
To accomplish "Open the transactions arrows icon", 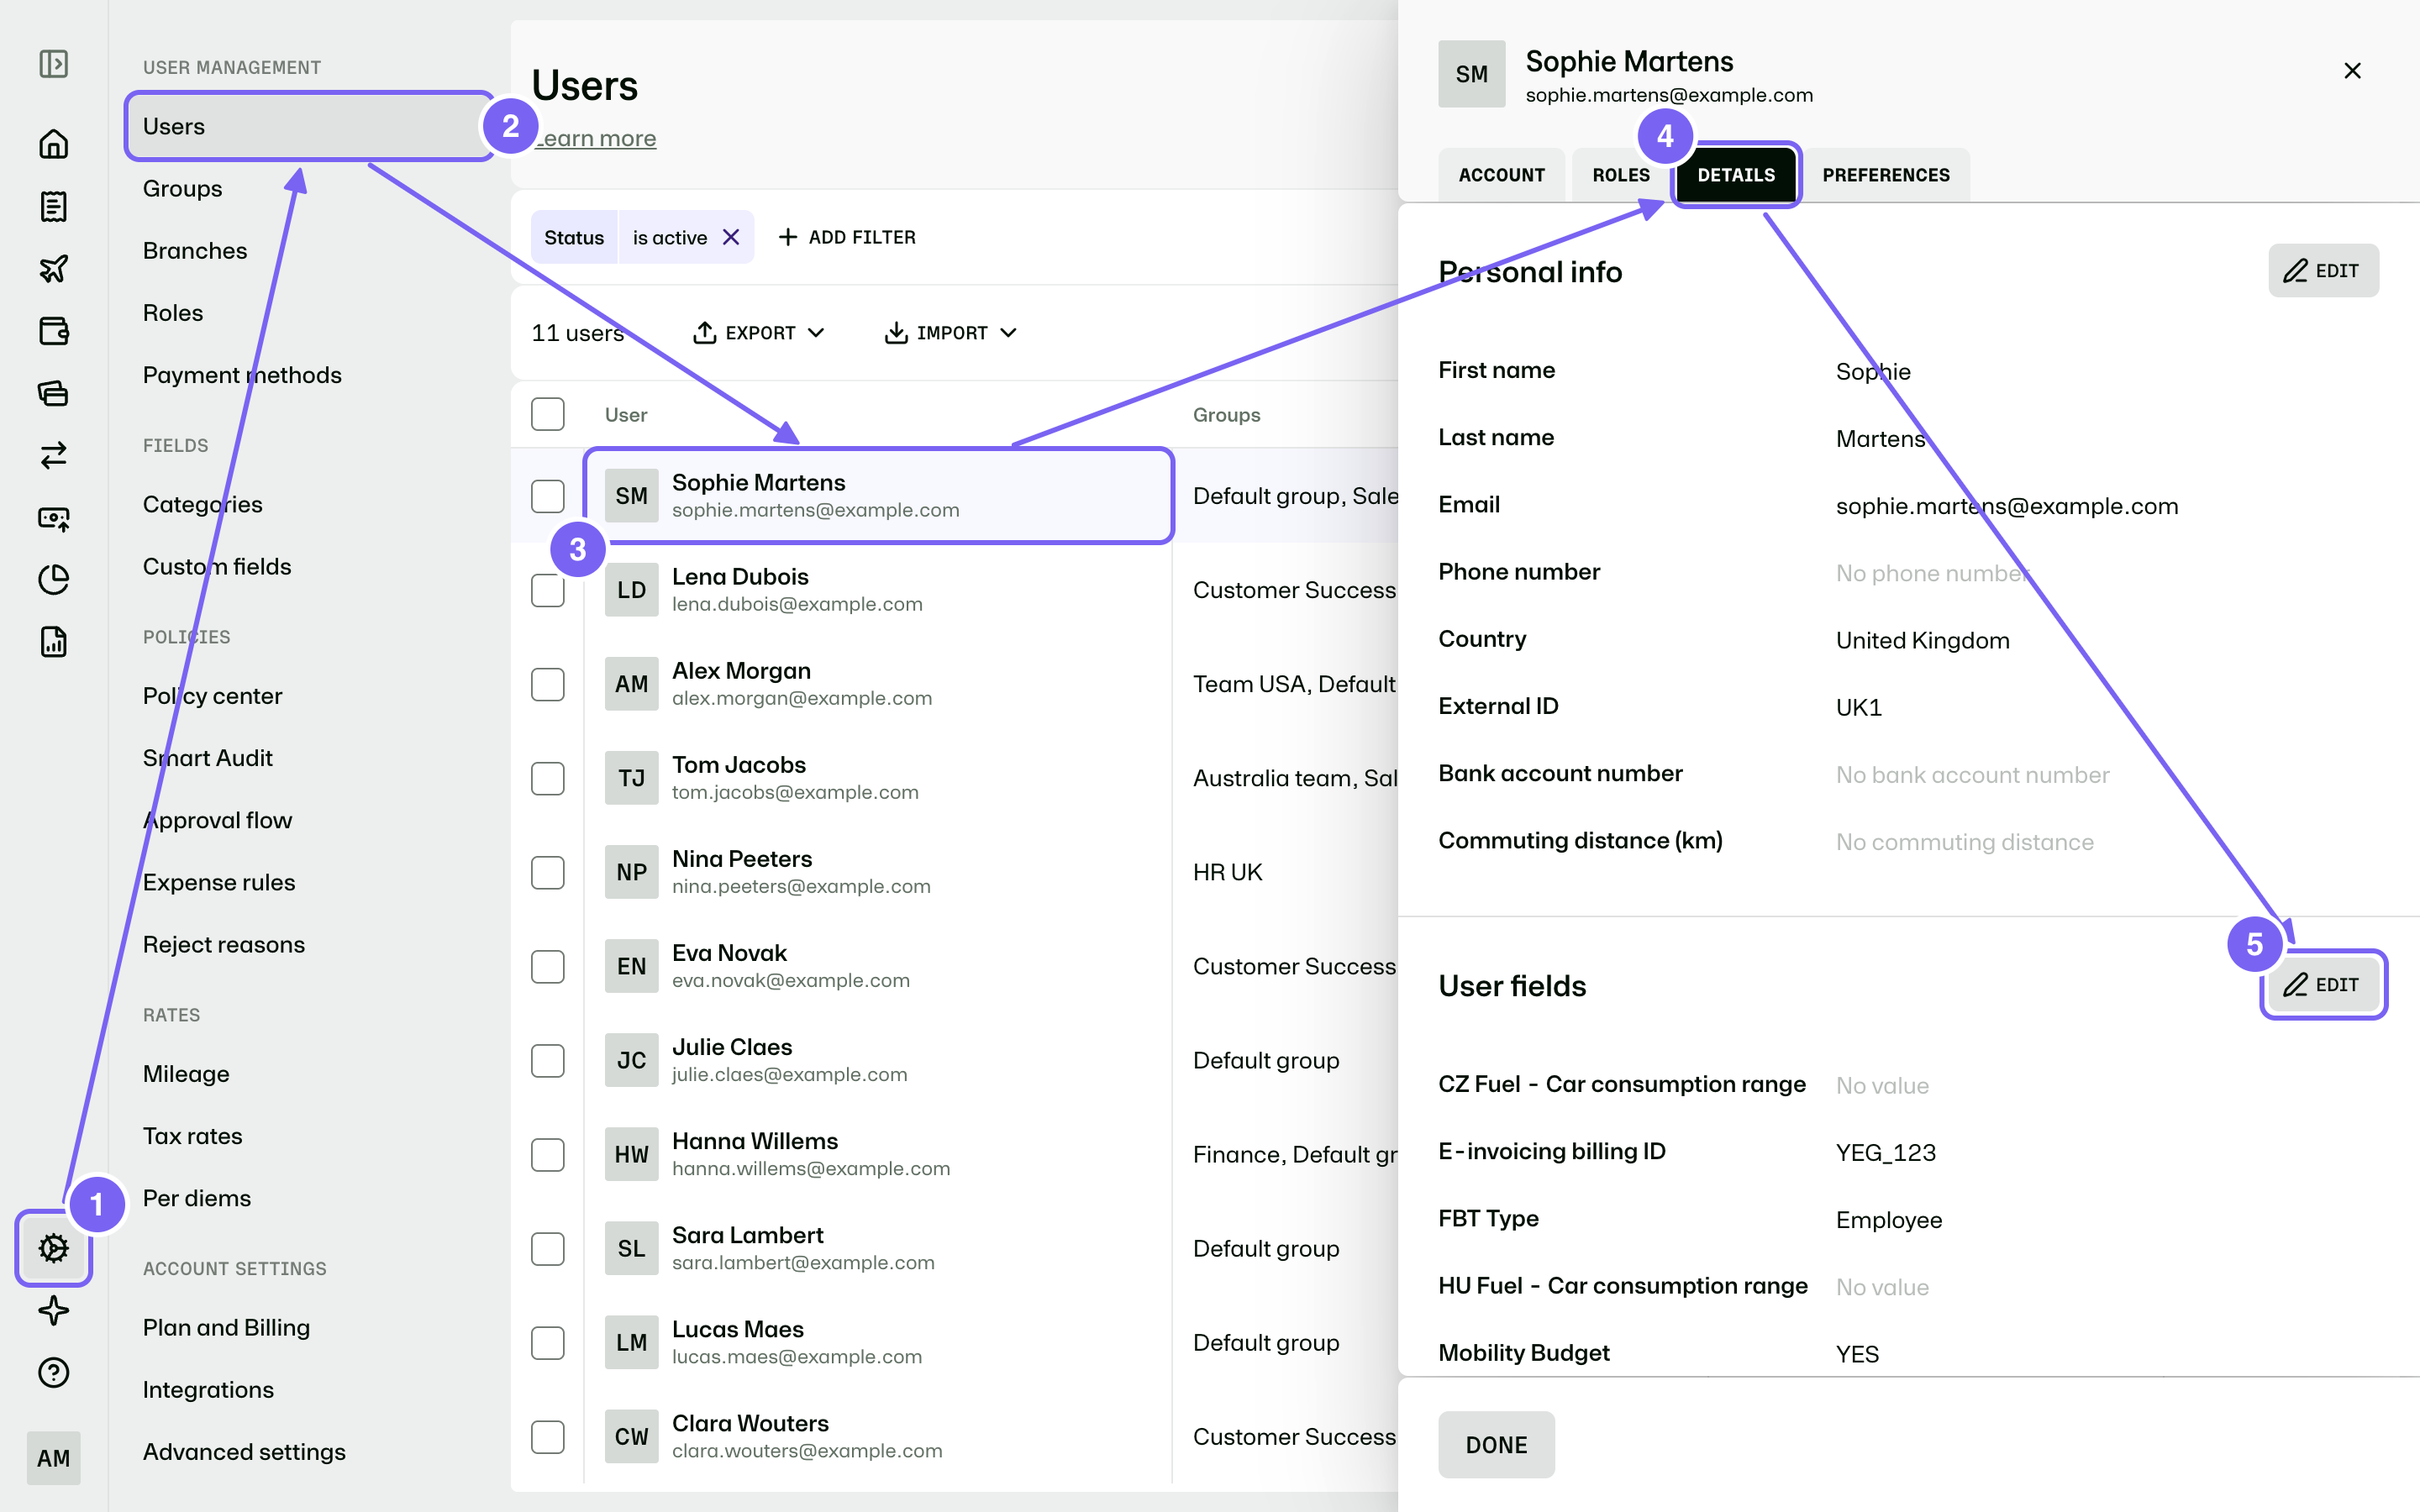I will click(x=53, y=455).
